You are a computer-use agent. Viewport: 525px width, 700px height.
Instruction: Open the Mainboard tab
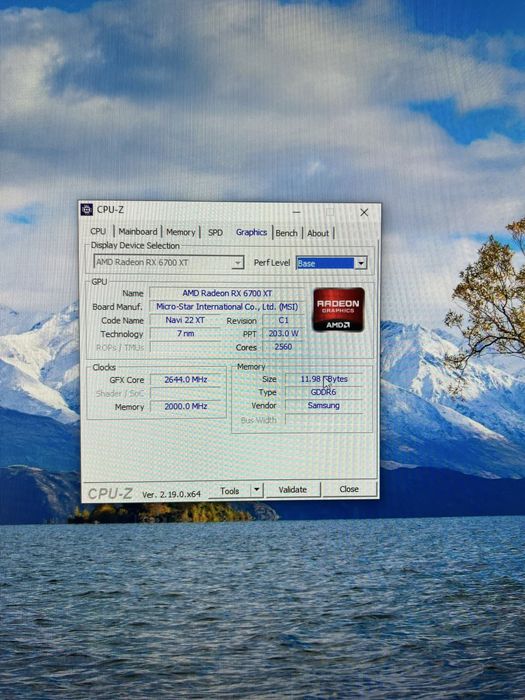pos(138,232)
